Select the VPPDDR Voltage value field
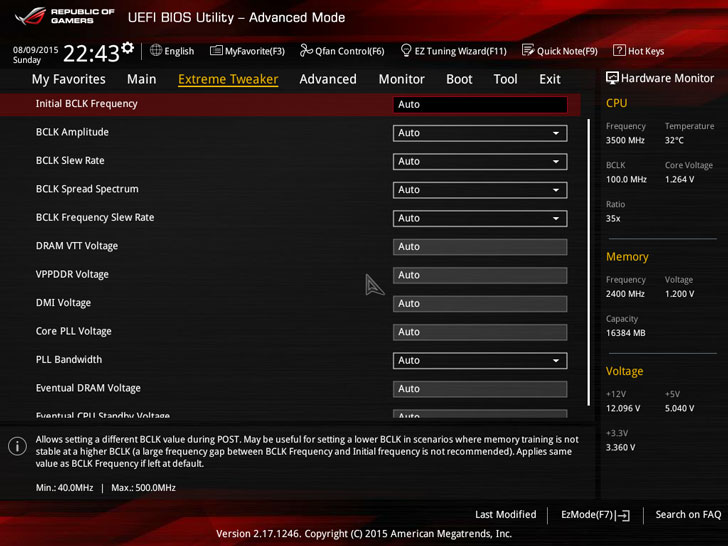 pos(480,275)
